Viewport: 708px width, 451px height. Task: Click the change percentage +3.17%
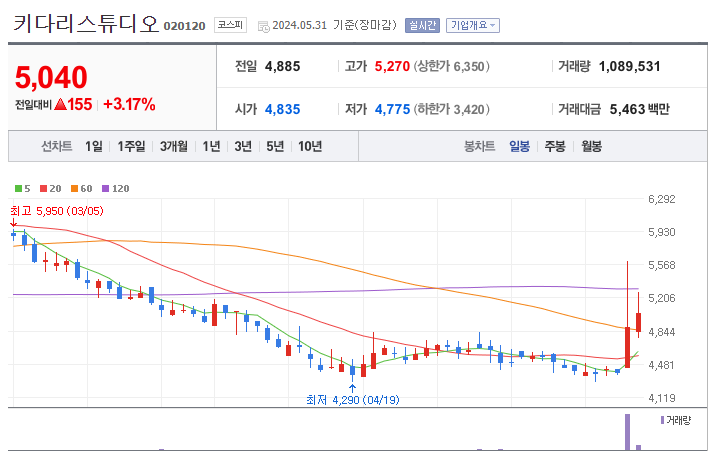[130, 105]
